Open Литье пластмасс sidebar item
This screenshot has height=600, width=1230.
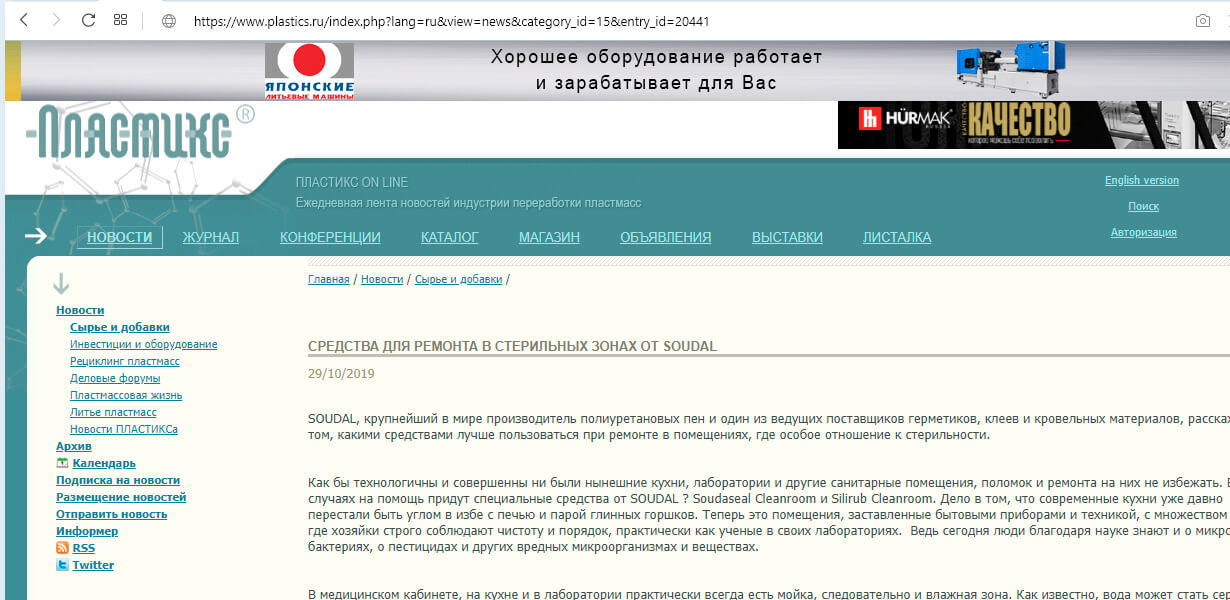[x=113, y=412]
